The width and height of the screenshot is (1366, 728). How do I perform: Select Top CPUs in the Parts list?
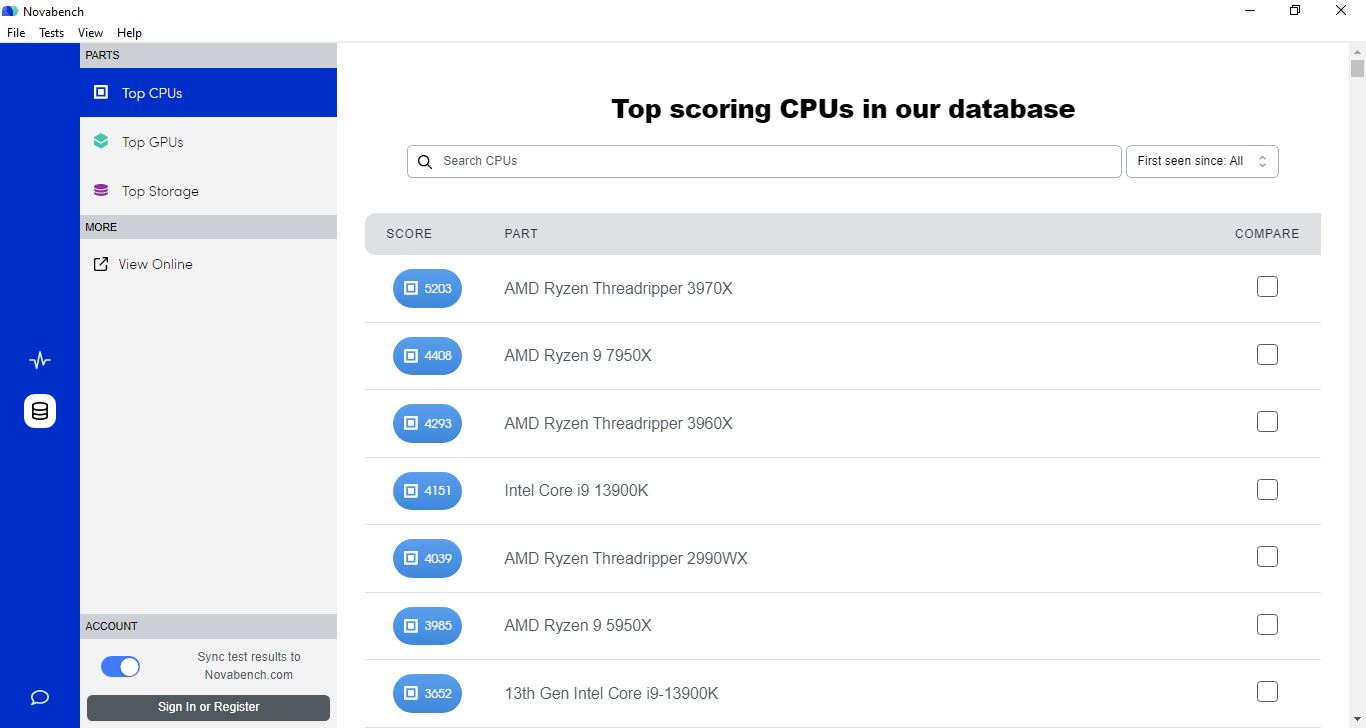[x=208, y=92]
